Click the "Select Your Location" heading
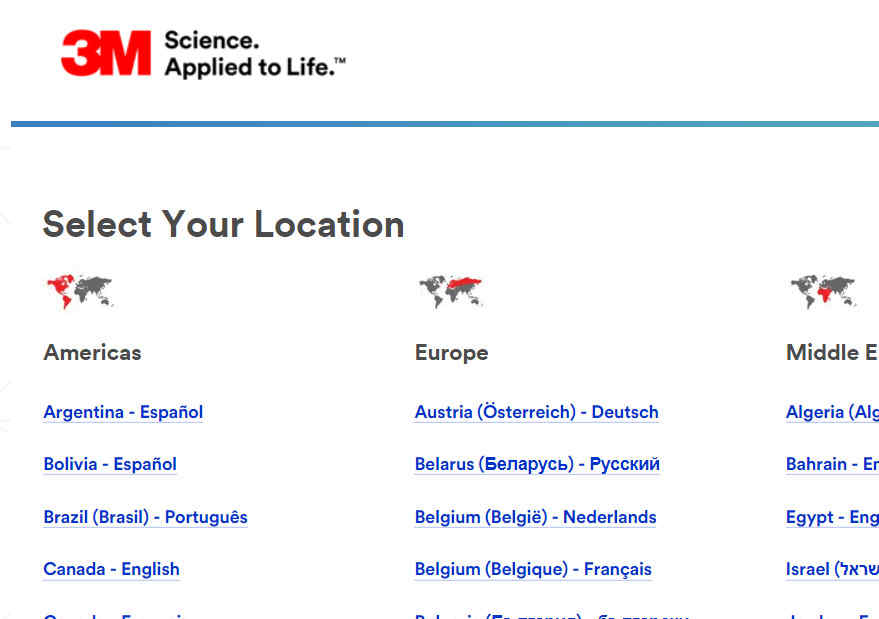 coord(223,224)
